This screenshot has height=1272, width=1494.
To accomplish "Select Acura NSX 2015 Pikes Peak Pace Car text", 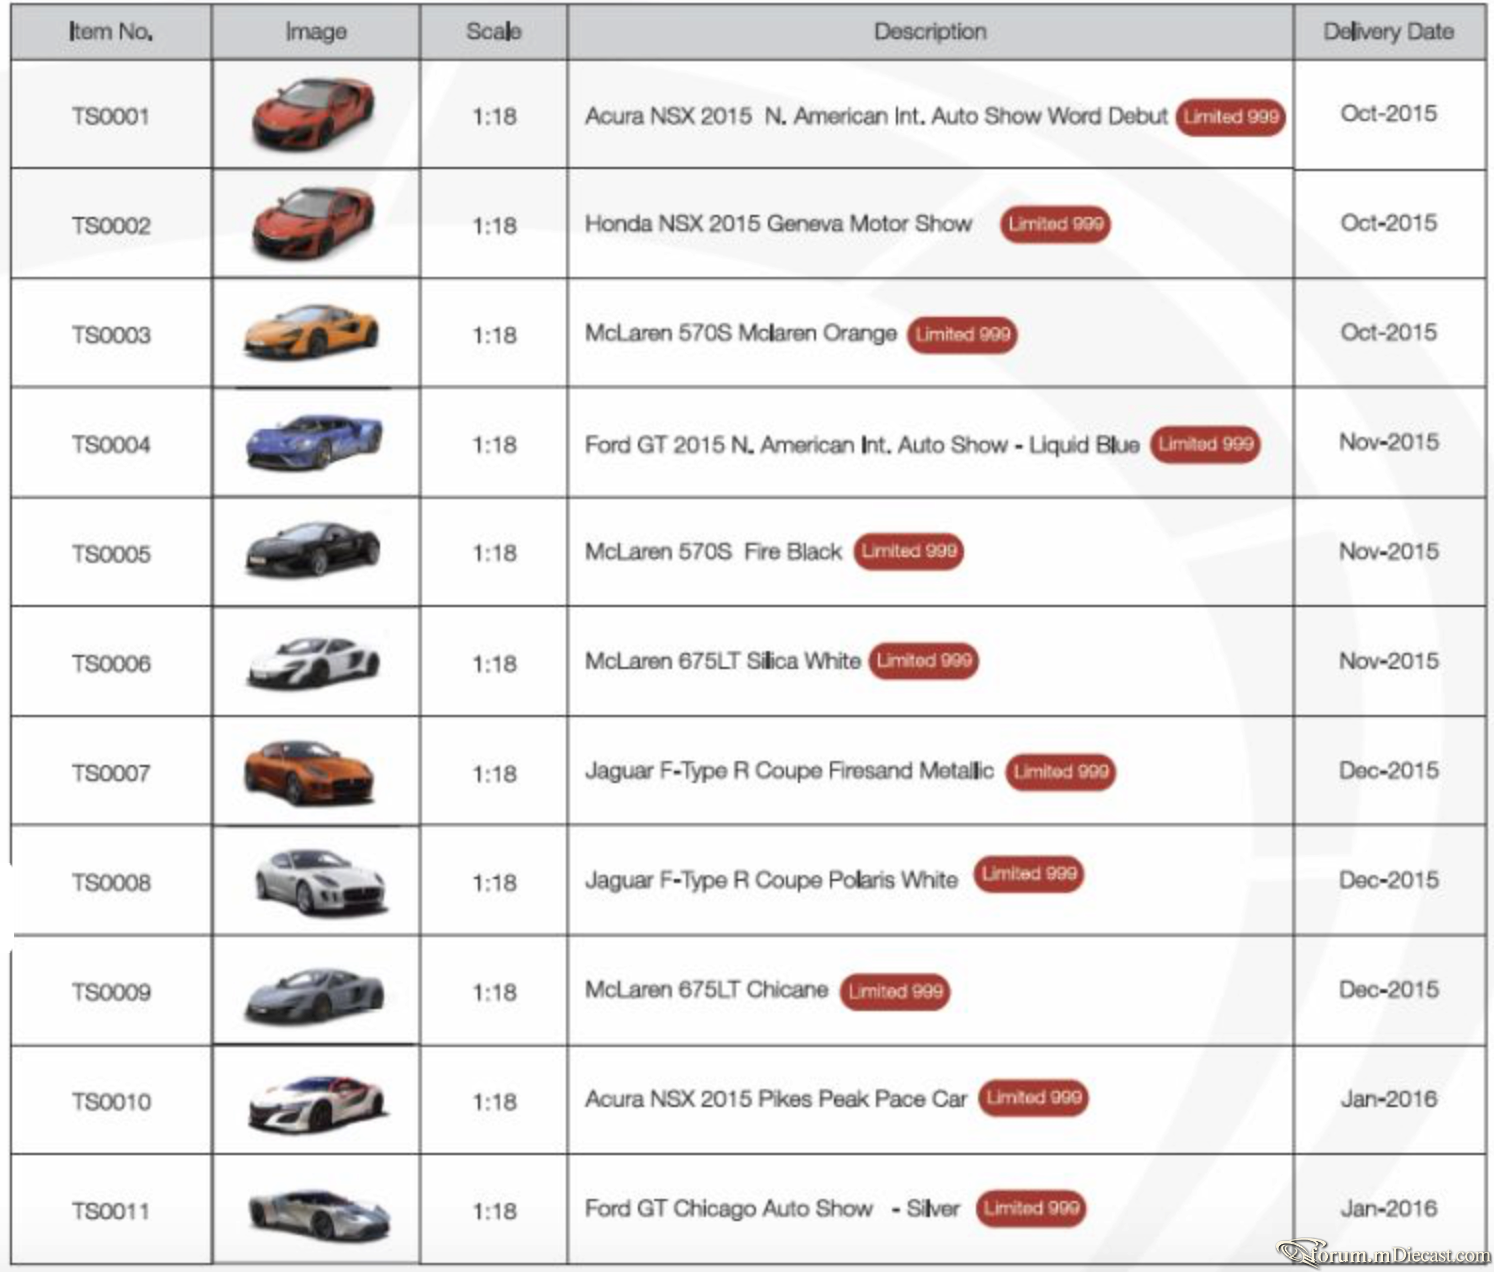I will 776,1099.
